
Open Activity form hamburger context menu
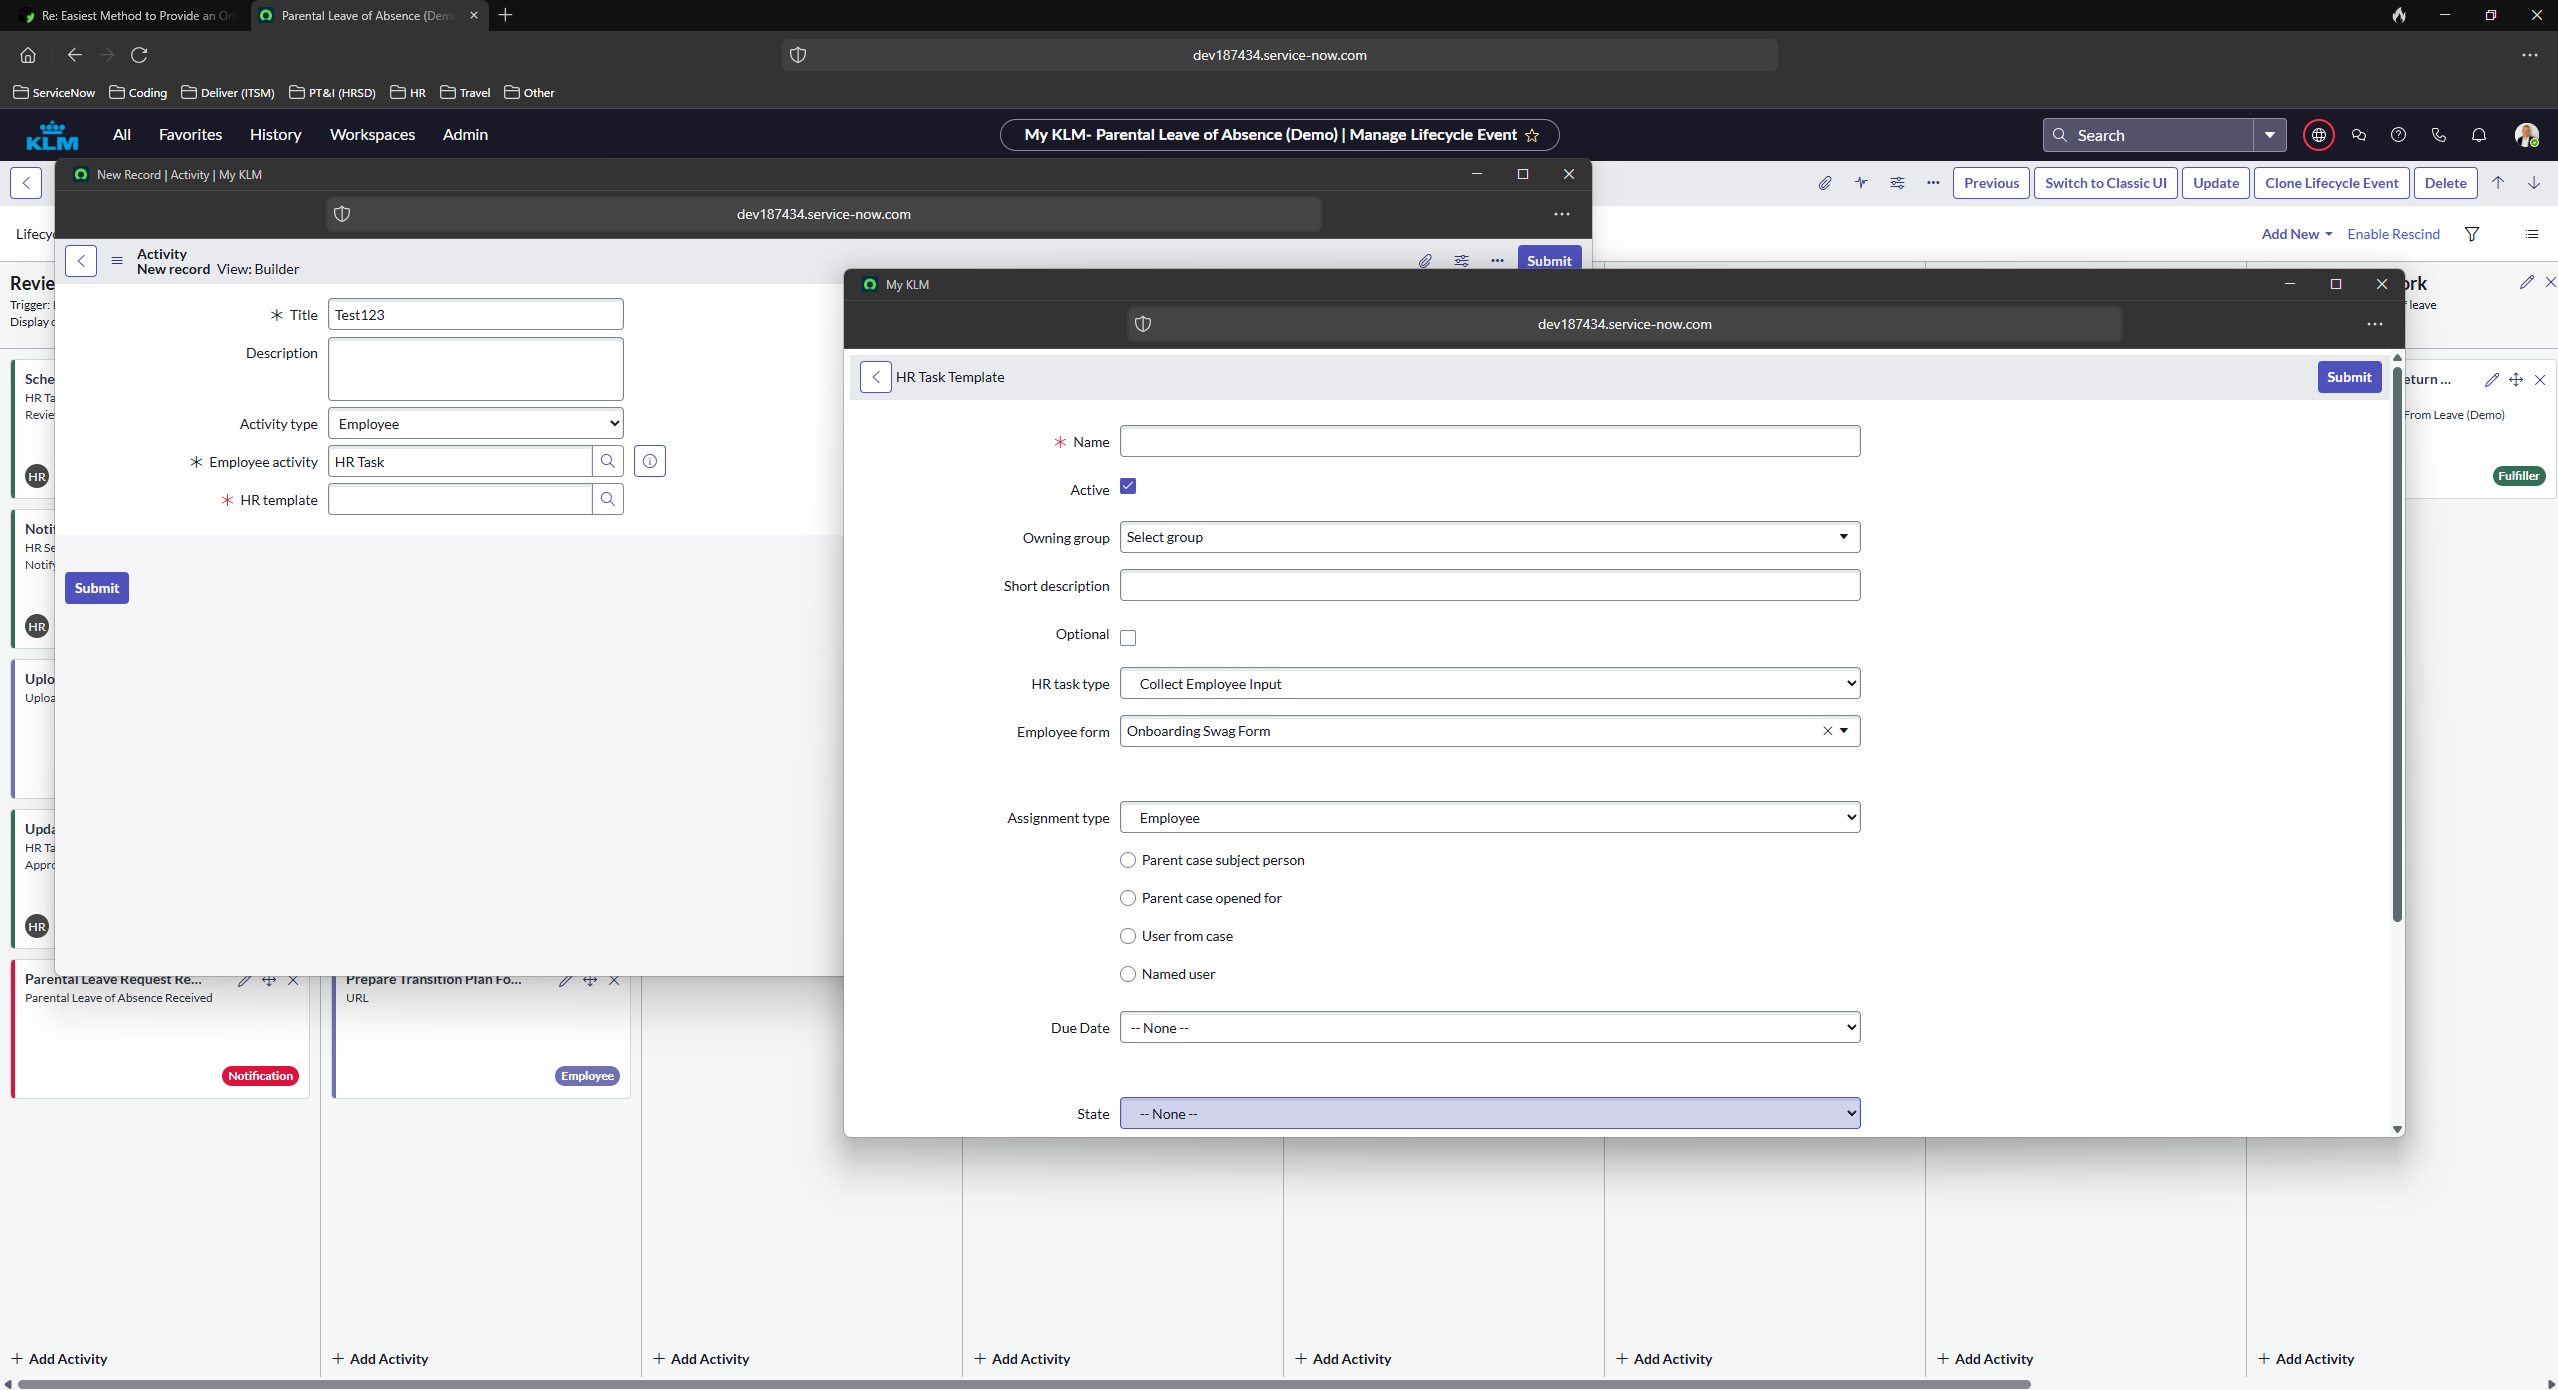[x=117, y=261]
